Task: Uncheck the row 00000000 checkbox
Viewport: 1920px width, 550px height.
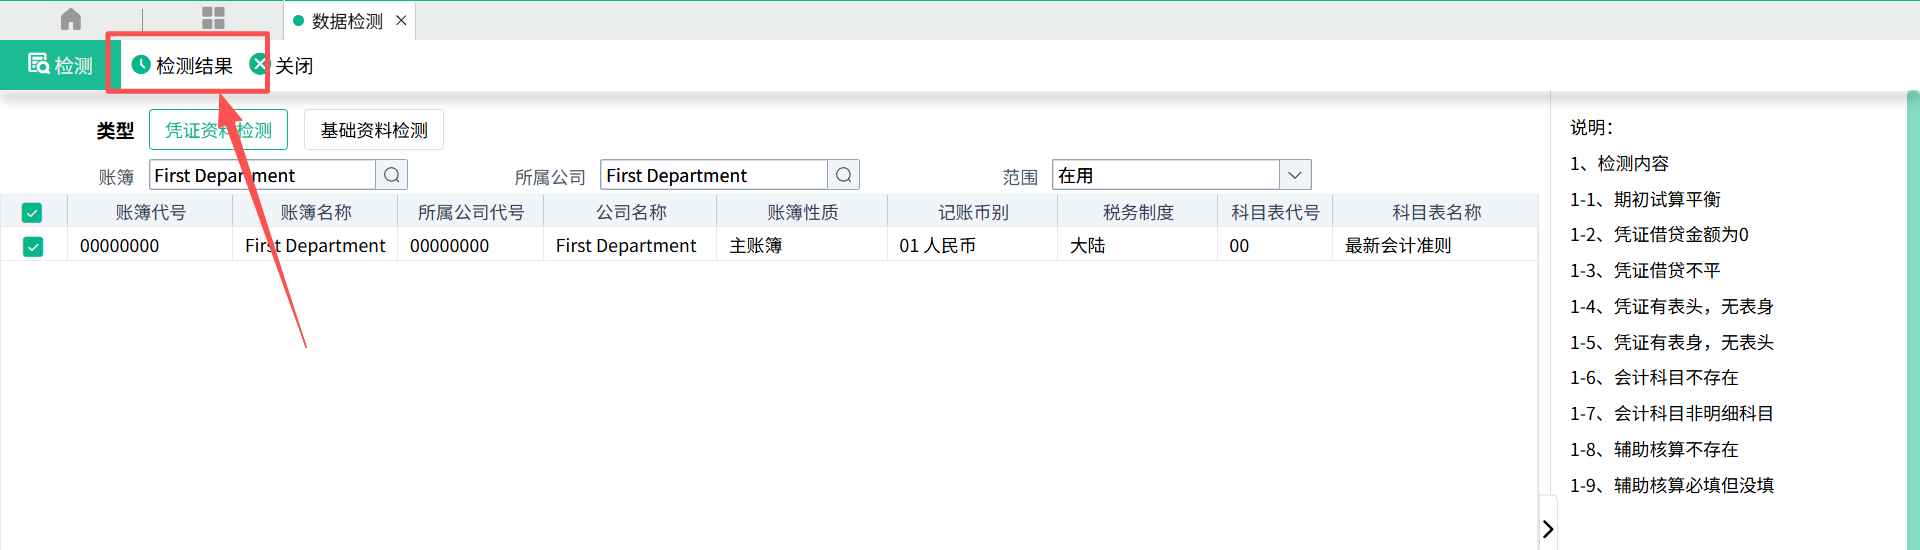Action: (x=33, y=246)
